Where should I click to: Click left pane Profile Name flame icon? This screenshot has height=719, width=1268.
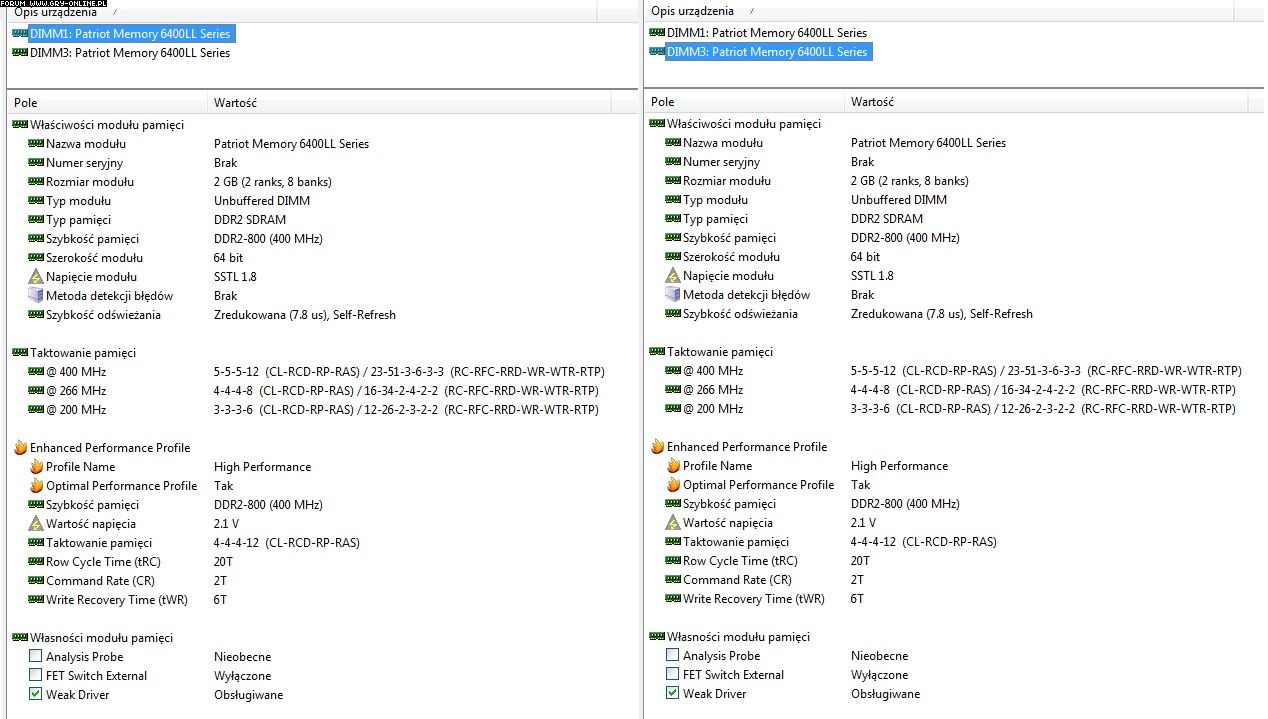point(36,466)
